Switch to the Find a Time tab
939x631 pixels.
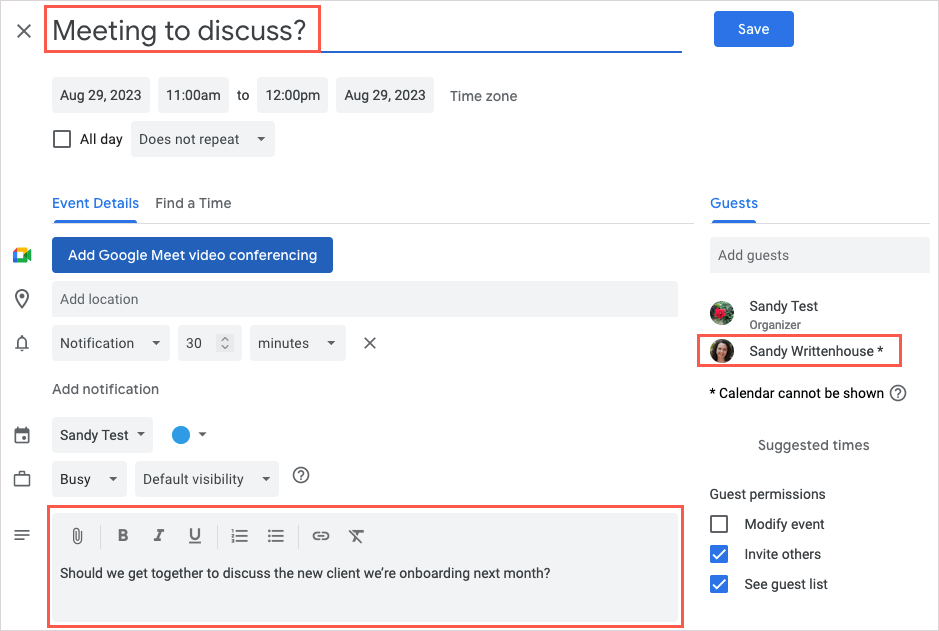pos(193,203)
